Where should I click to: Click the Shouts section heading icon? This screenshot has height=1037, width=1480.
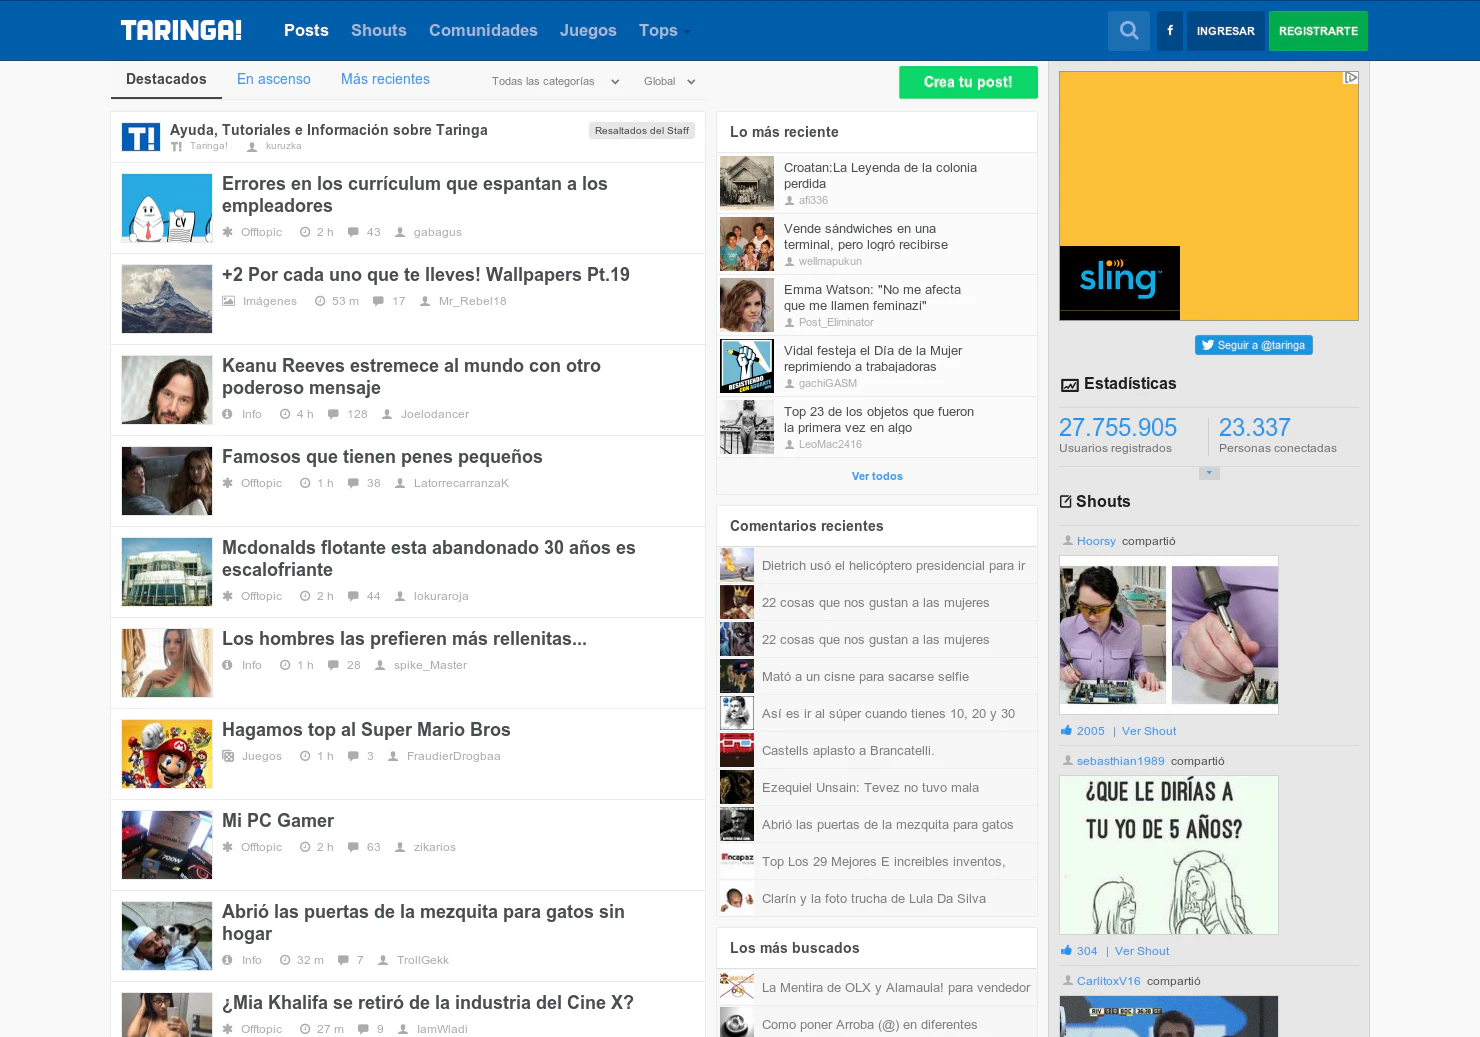(x=1066, y=502)
